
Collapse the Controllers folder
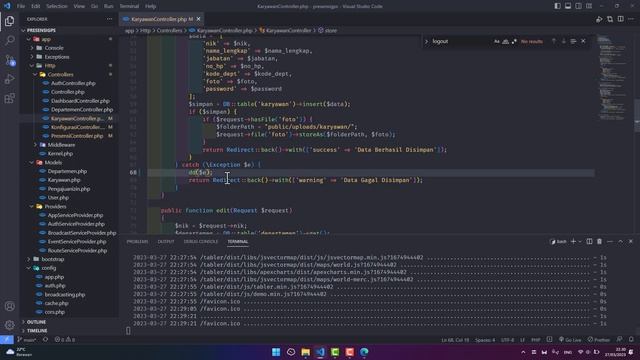point(35,74)
